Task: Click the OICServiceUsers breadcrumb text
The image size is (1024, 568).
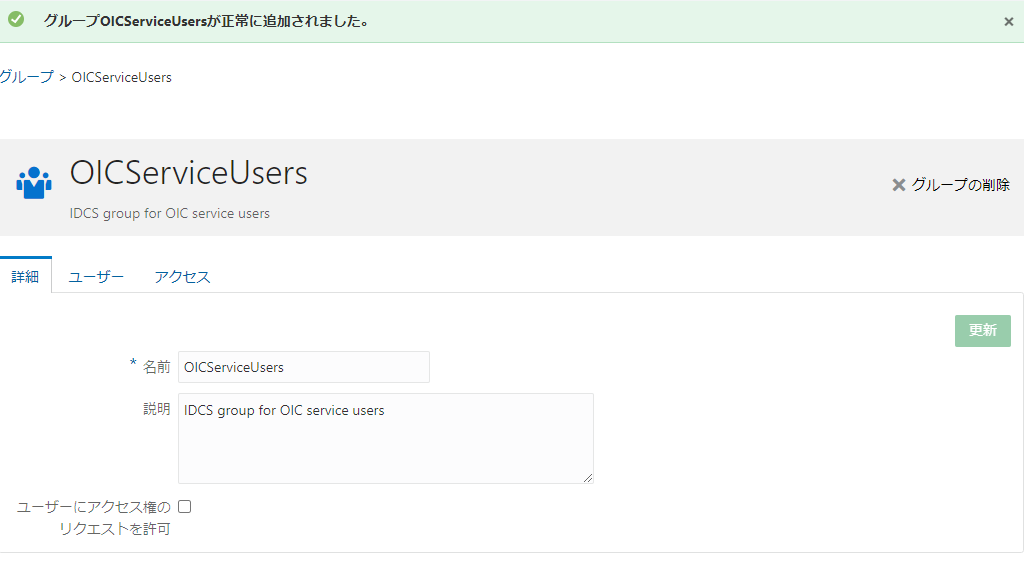Action: point(121,77)
